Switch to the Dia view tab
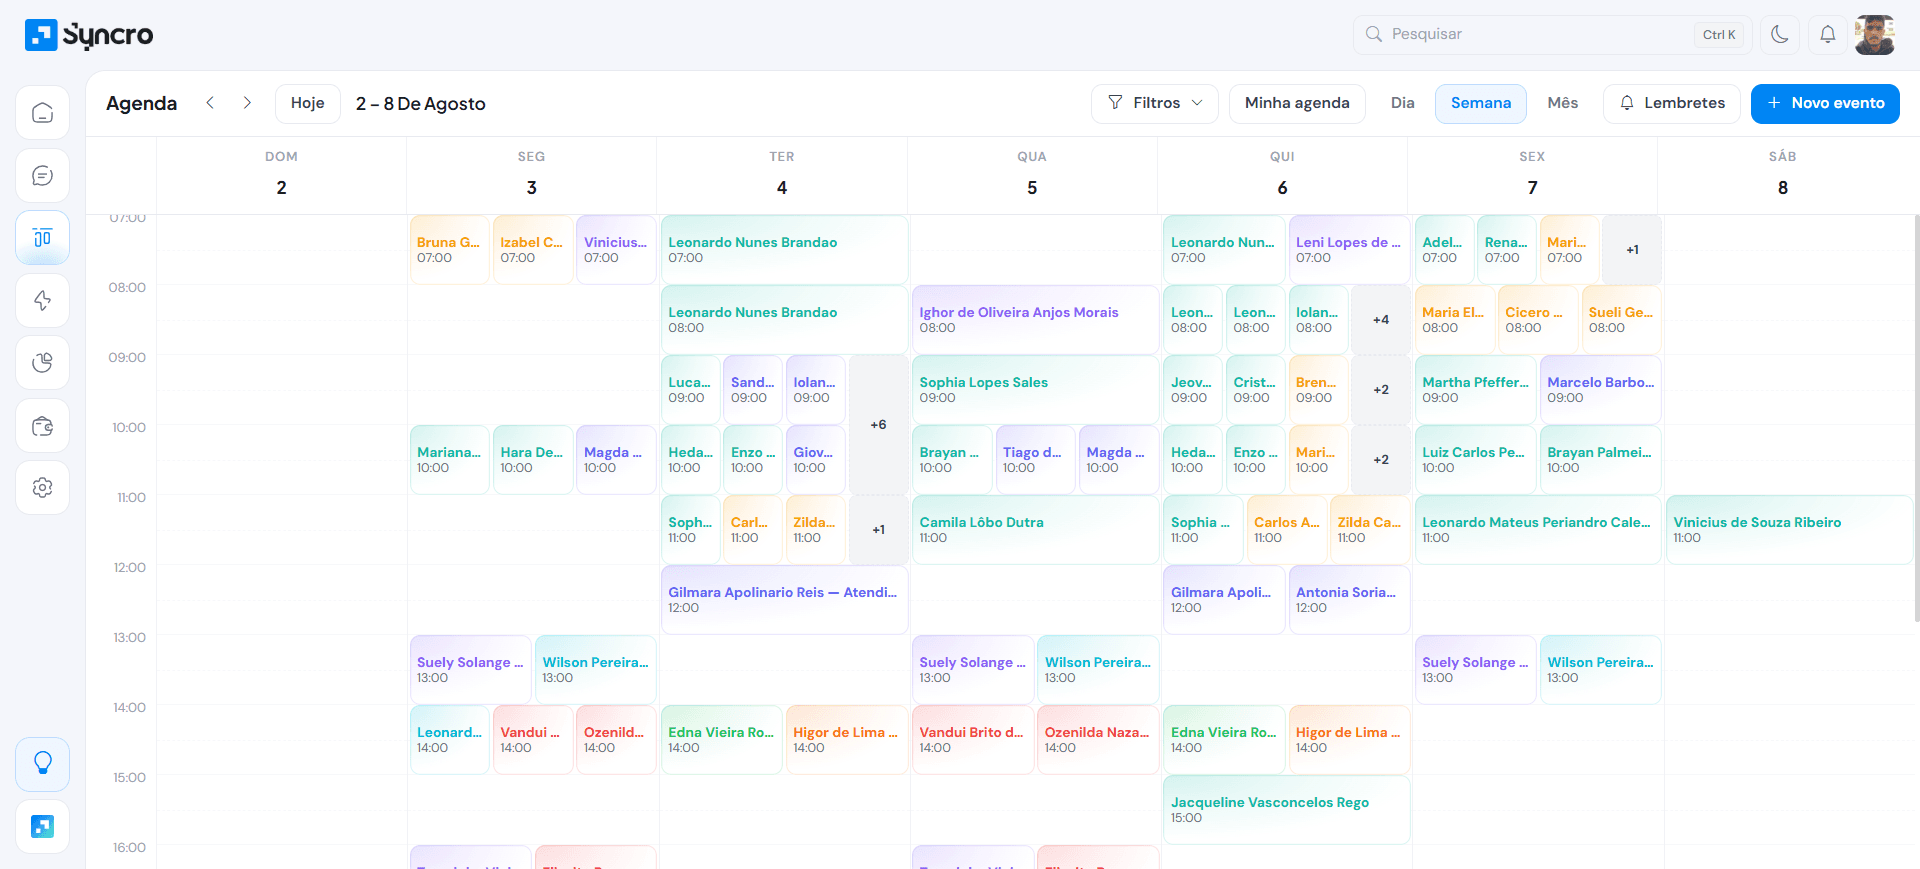Viewport: 1920px width, 869px height. click(1402, 103)
